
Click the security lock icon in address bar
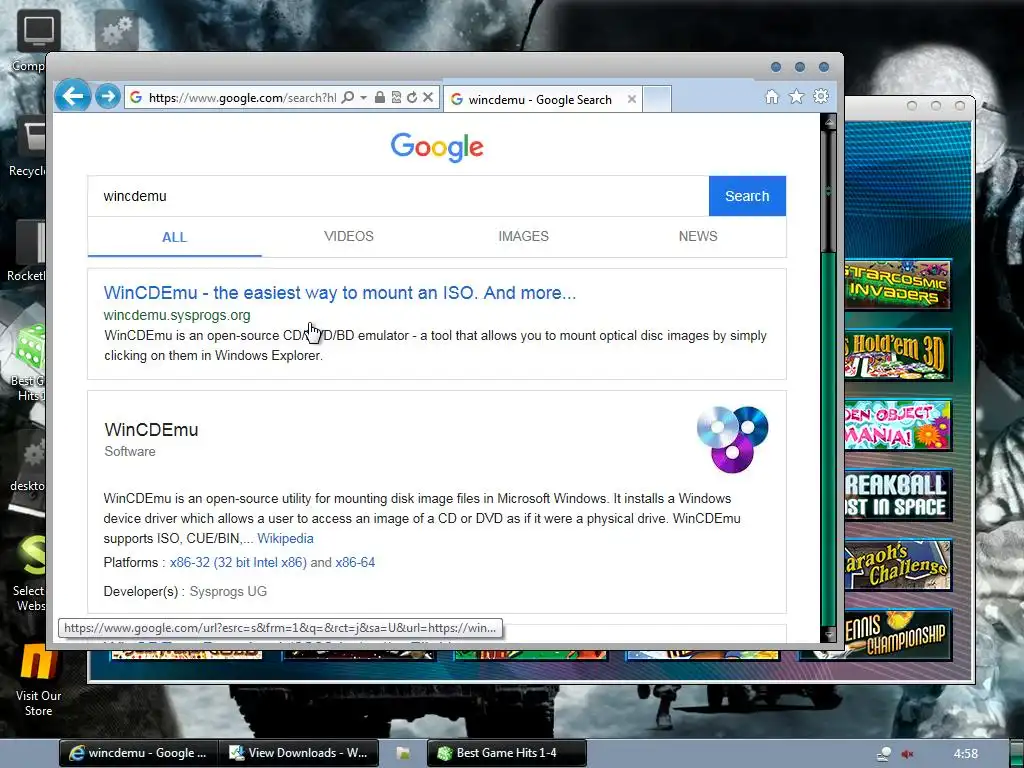[379, 97]
